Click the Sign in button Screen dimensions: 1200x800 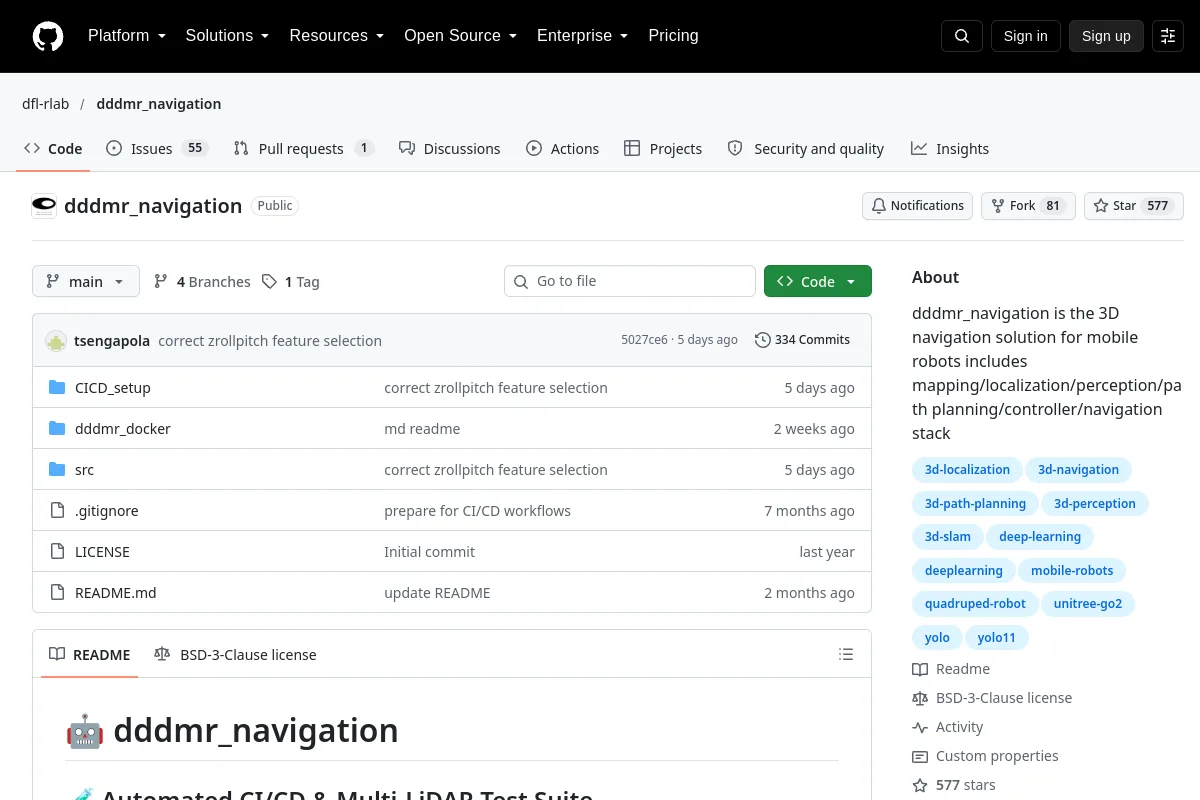click(1026, 36)
